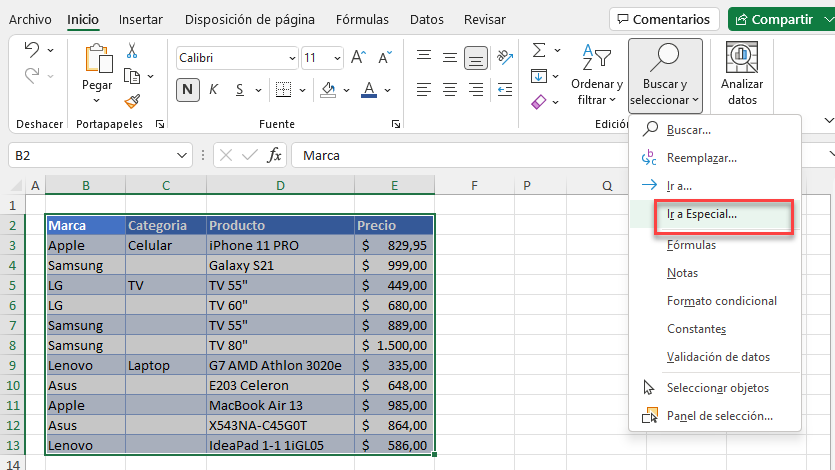Image resolution: width=835 pixels, height=470 pixels.
Task: Expand fill color dropdown arrow
Action: (x=346, y=90)
